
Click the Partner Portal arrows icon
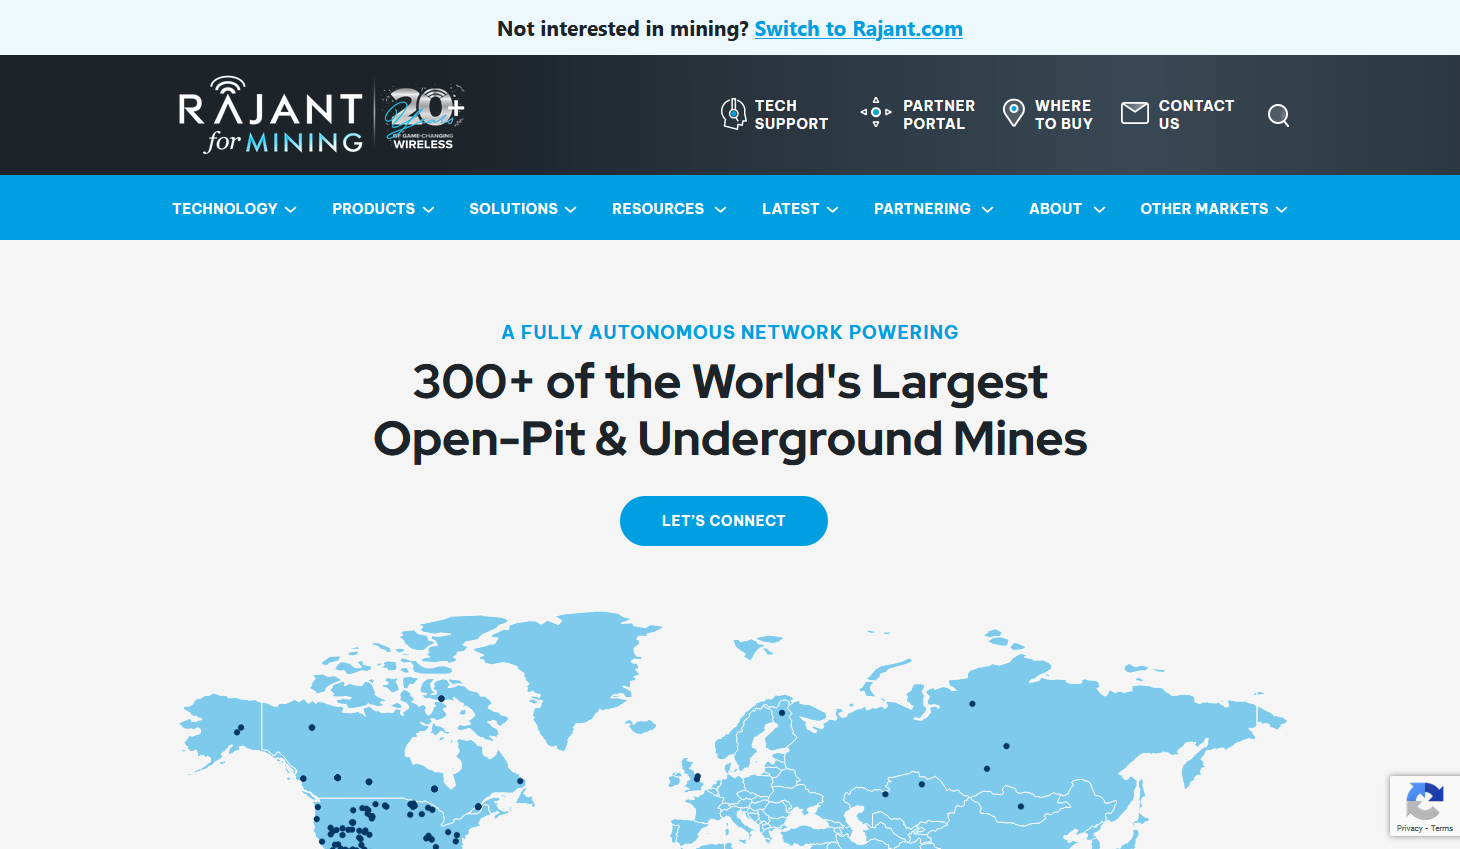(876, 112)
